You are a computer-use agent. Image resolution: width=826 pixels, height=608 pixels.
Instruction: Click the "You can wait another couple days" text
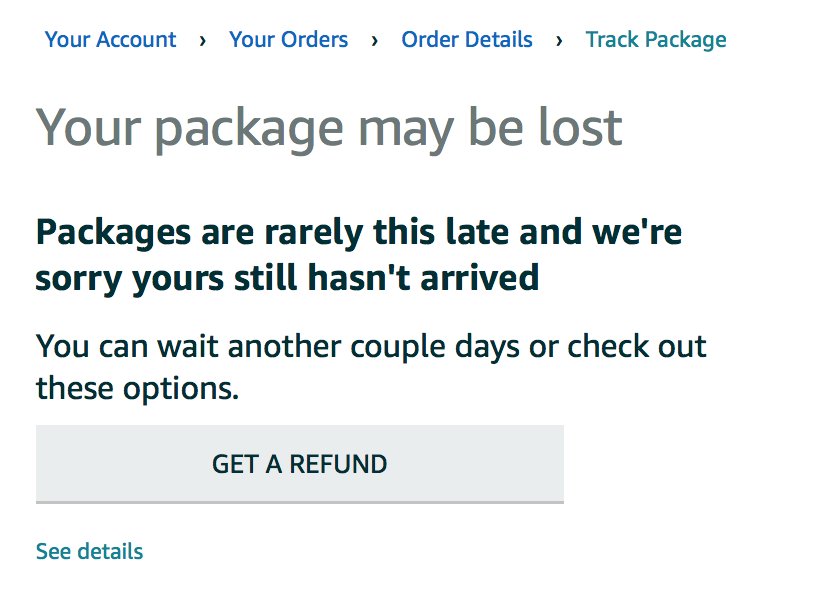point(371,347)
